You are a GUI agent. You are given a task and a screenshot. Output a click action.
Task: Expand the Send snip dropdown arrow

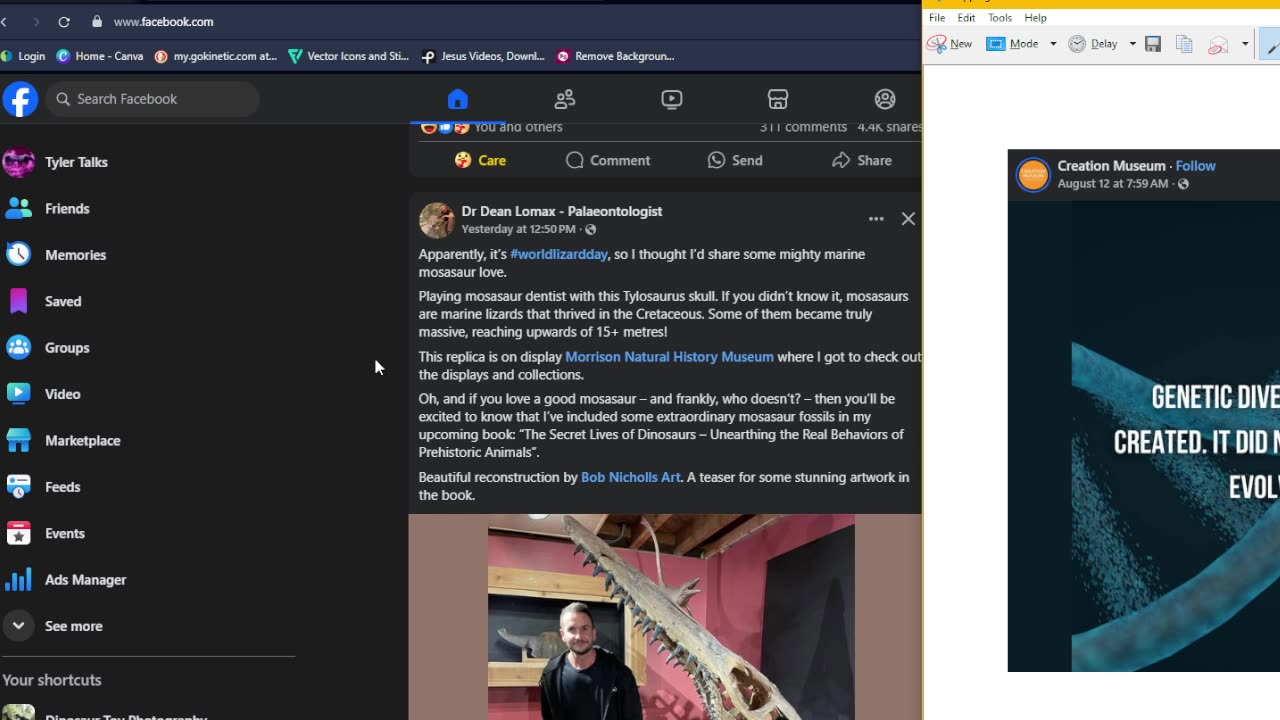click(1245, 44)
